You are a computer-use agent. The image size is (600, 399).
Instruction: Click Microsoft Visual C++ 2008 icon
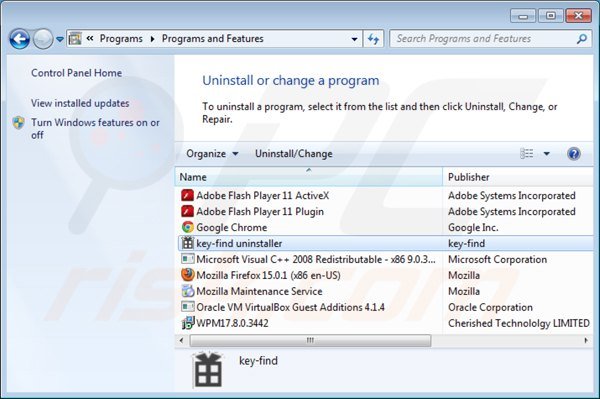click(x=187, y=259)
